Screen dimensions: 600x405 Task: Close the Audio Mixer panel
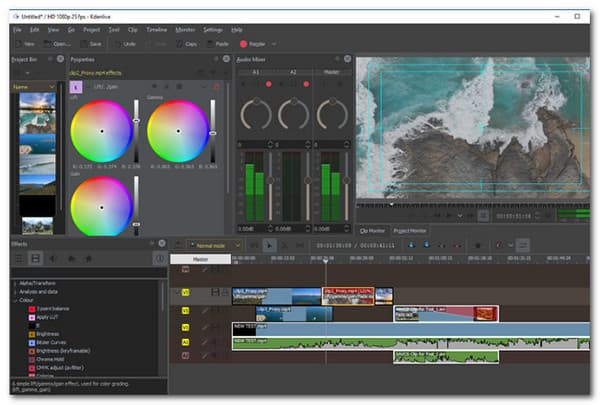tap(347, 59)
